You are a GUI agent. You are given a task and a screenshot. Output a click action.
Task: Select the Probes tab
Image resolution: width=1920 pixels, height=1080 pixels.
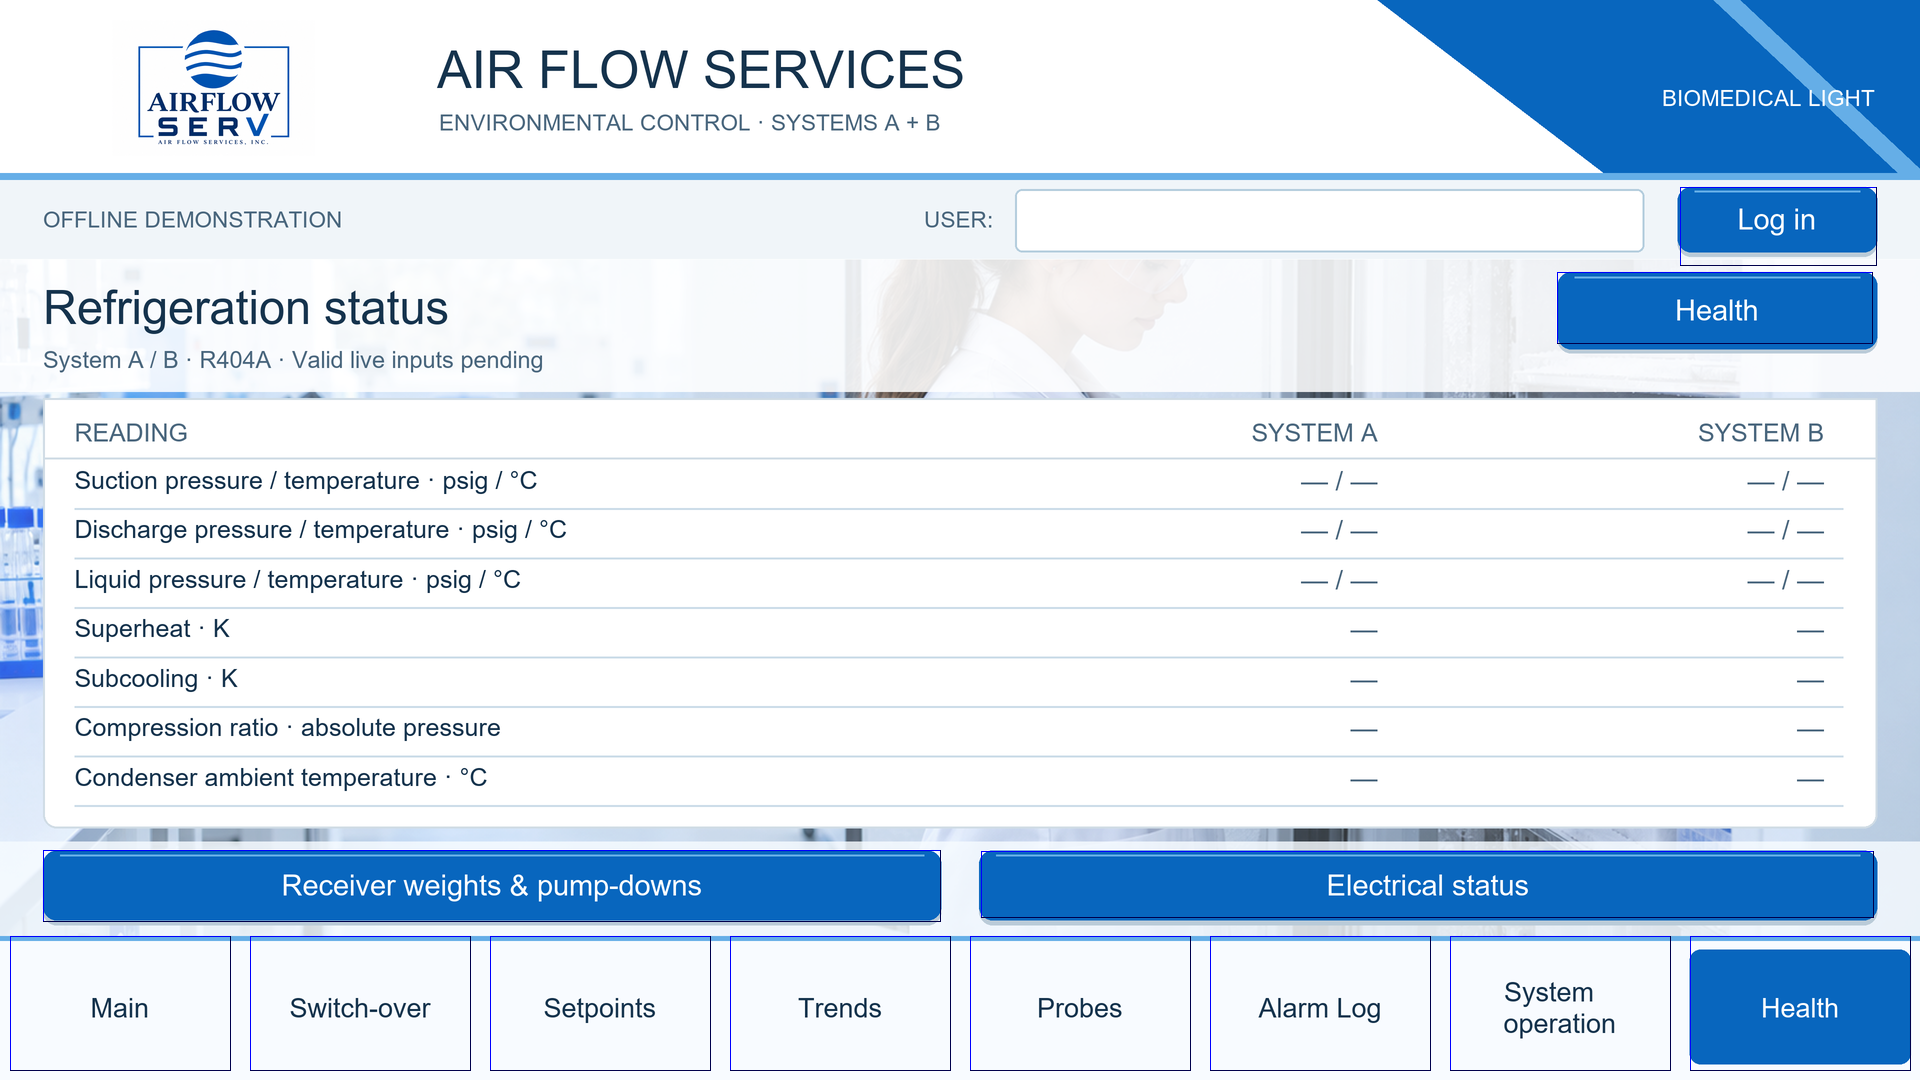tap(1080, 1004)
